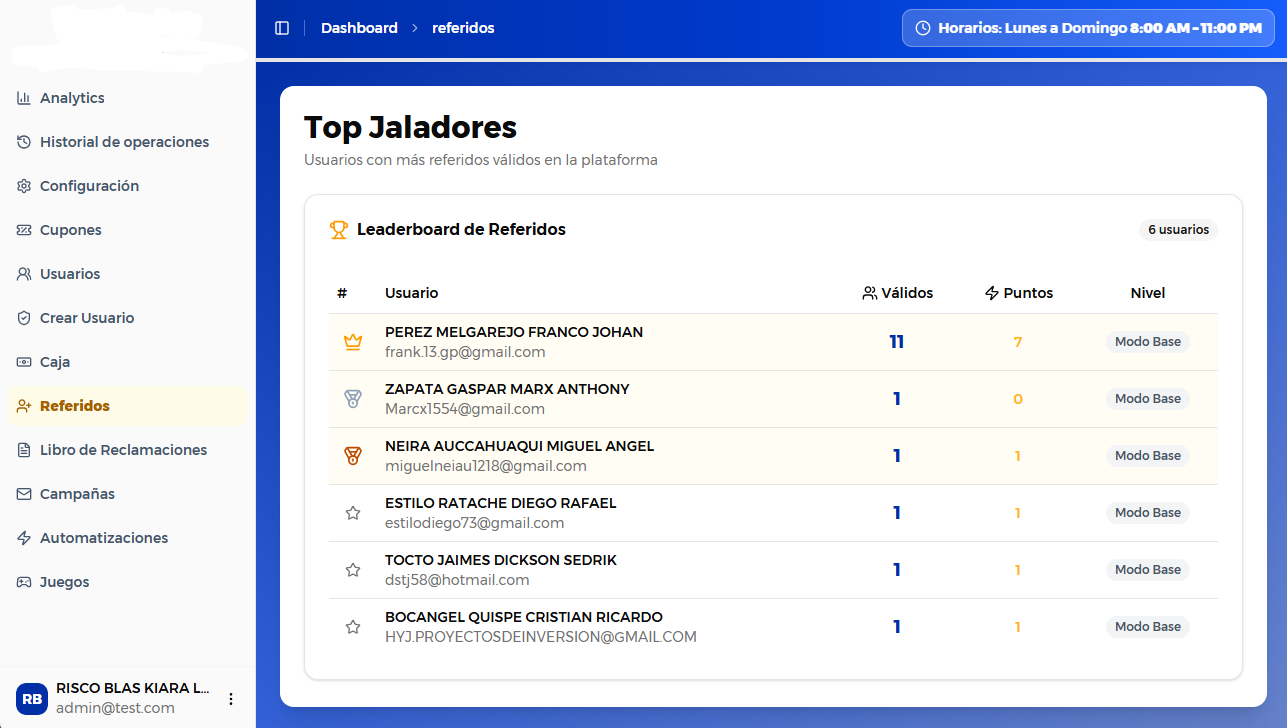Click the Usuarios people icon
The width and height of the screenshot is (1287, 728).
pos(24,274)
